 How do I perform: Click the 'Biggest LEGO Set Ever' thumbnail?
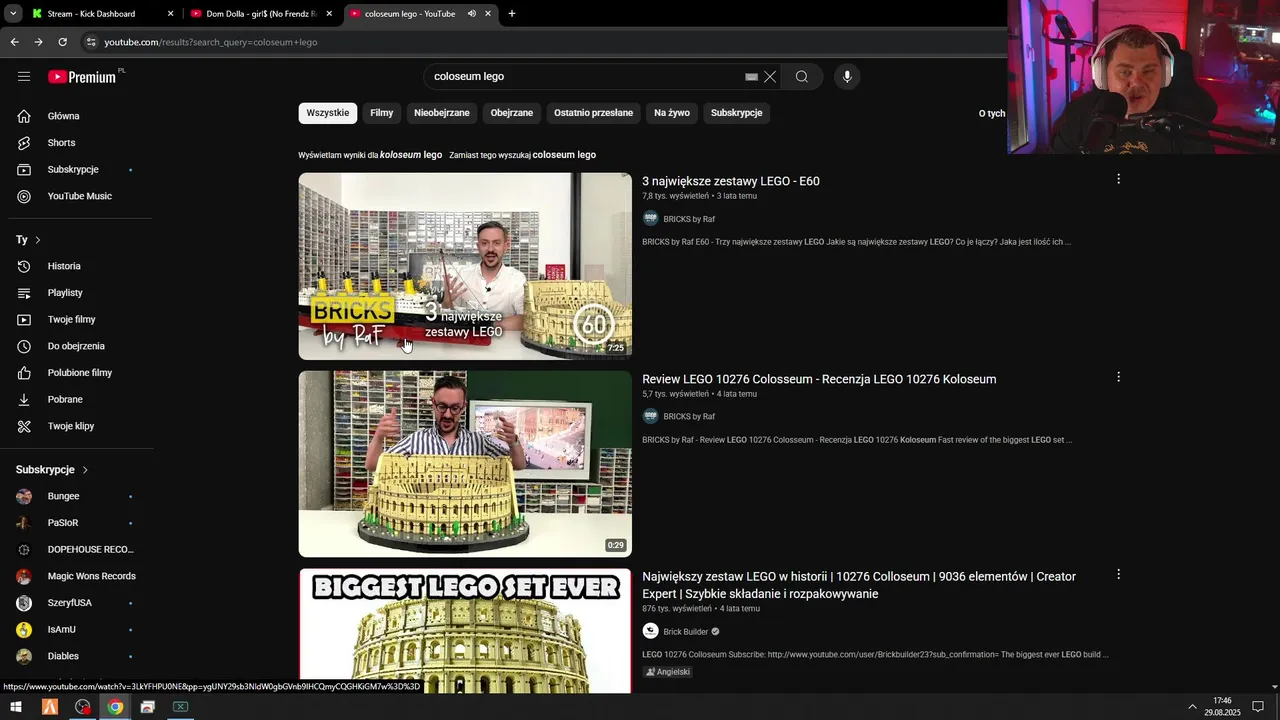tap(465, 631)
